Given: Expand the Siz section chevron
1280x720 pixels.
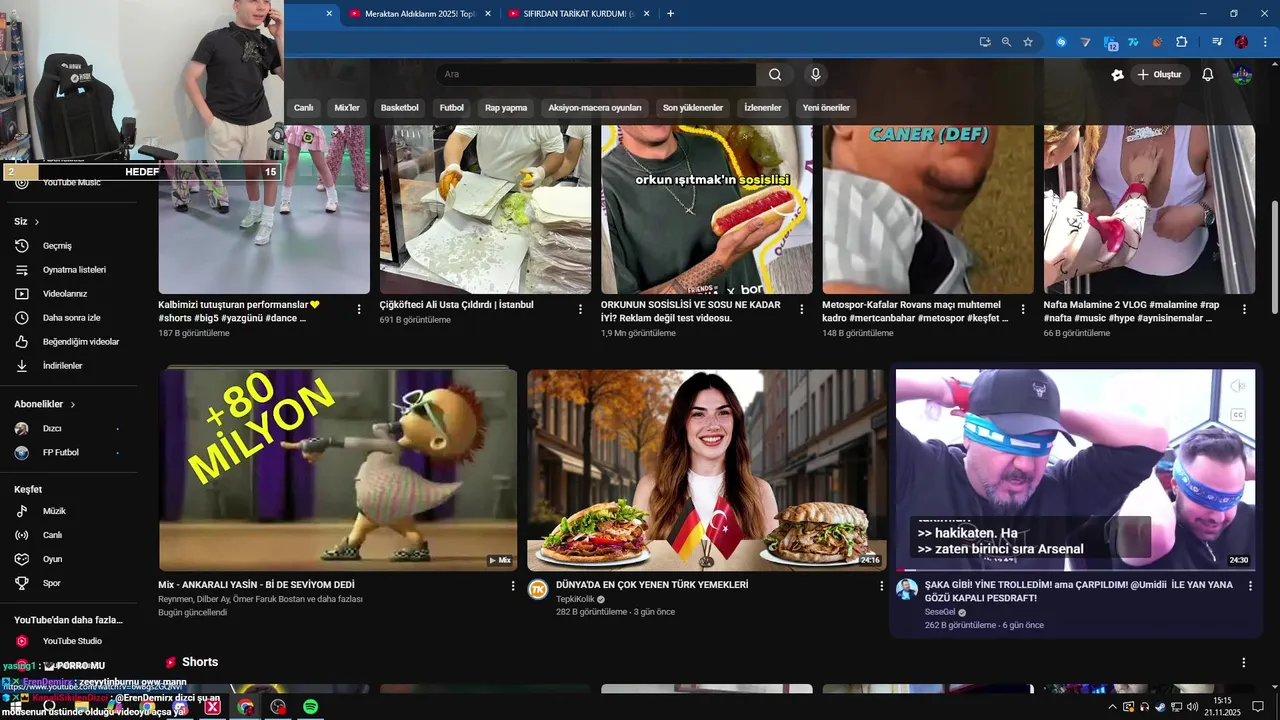Looking at the screenshot, I should (37, 222).
